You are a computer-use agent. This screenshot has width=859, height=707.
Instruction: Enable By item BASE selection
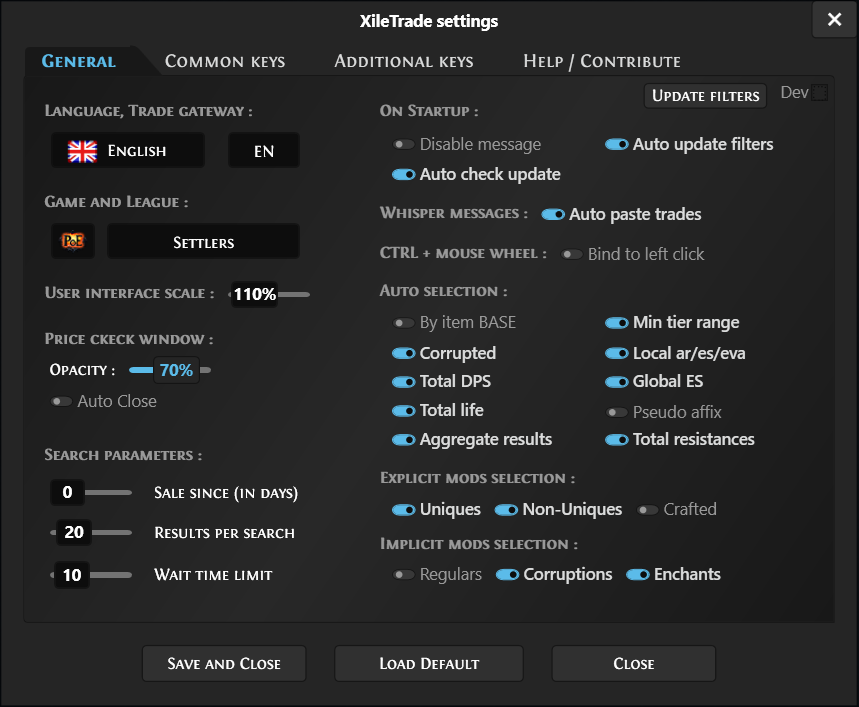[404, 323]
